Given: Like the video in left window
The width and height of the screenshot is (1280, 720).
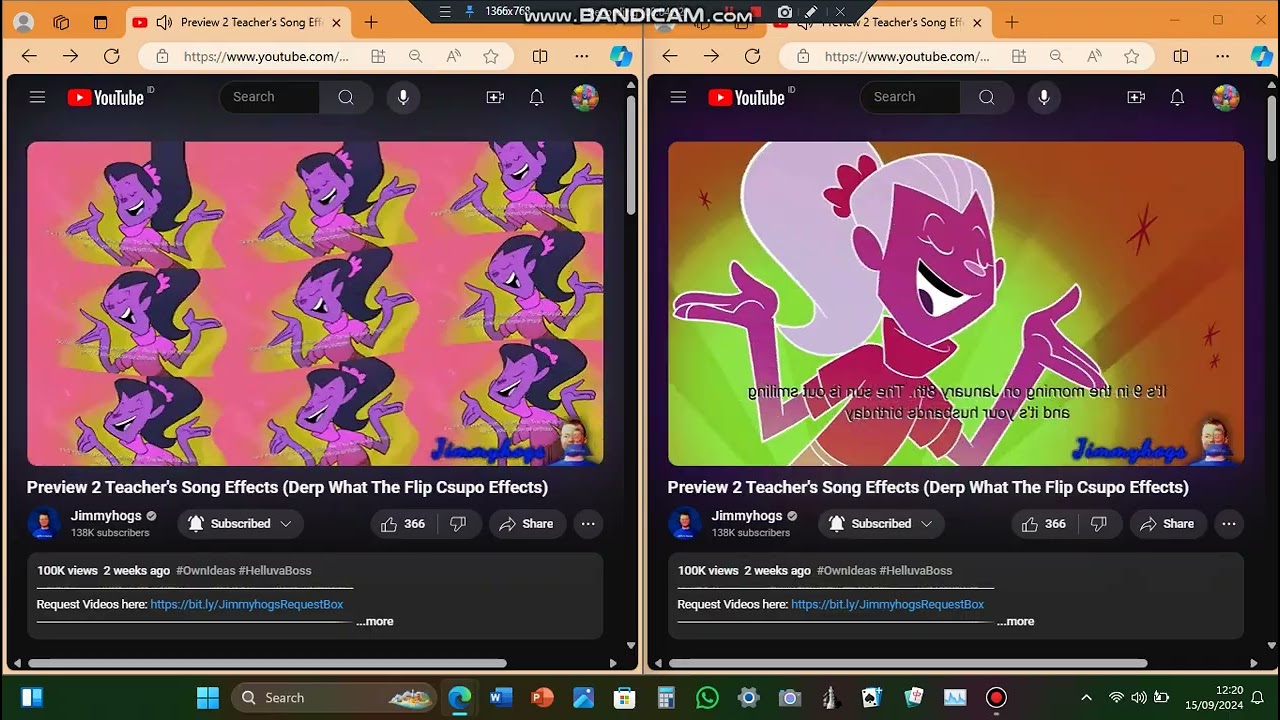Looking at the screenshot, I should (403, 524).
